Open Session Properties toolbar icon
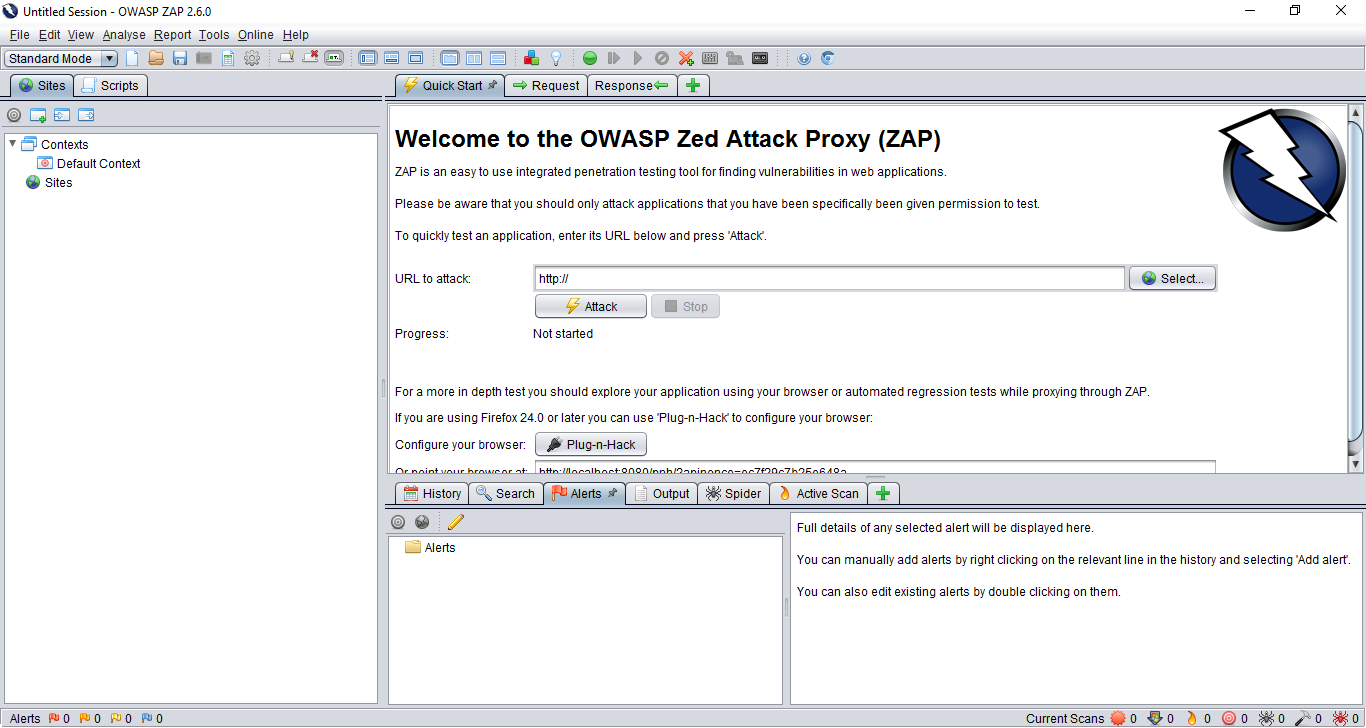 [x=228, y=58]
